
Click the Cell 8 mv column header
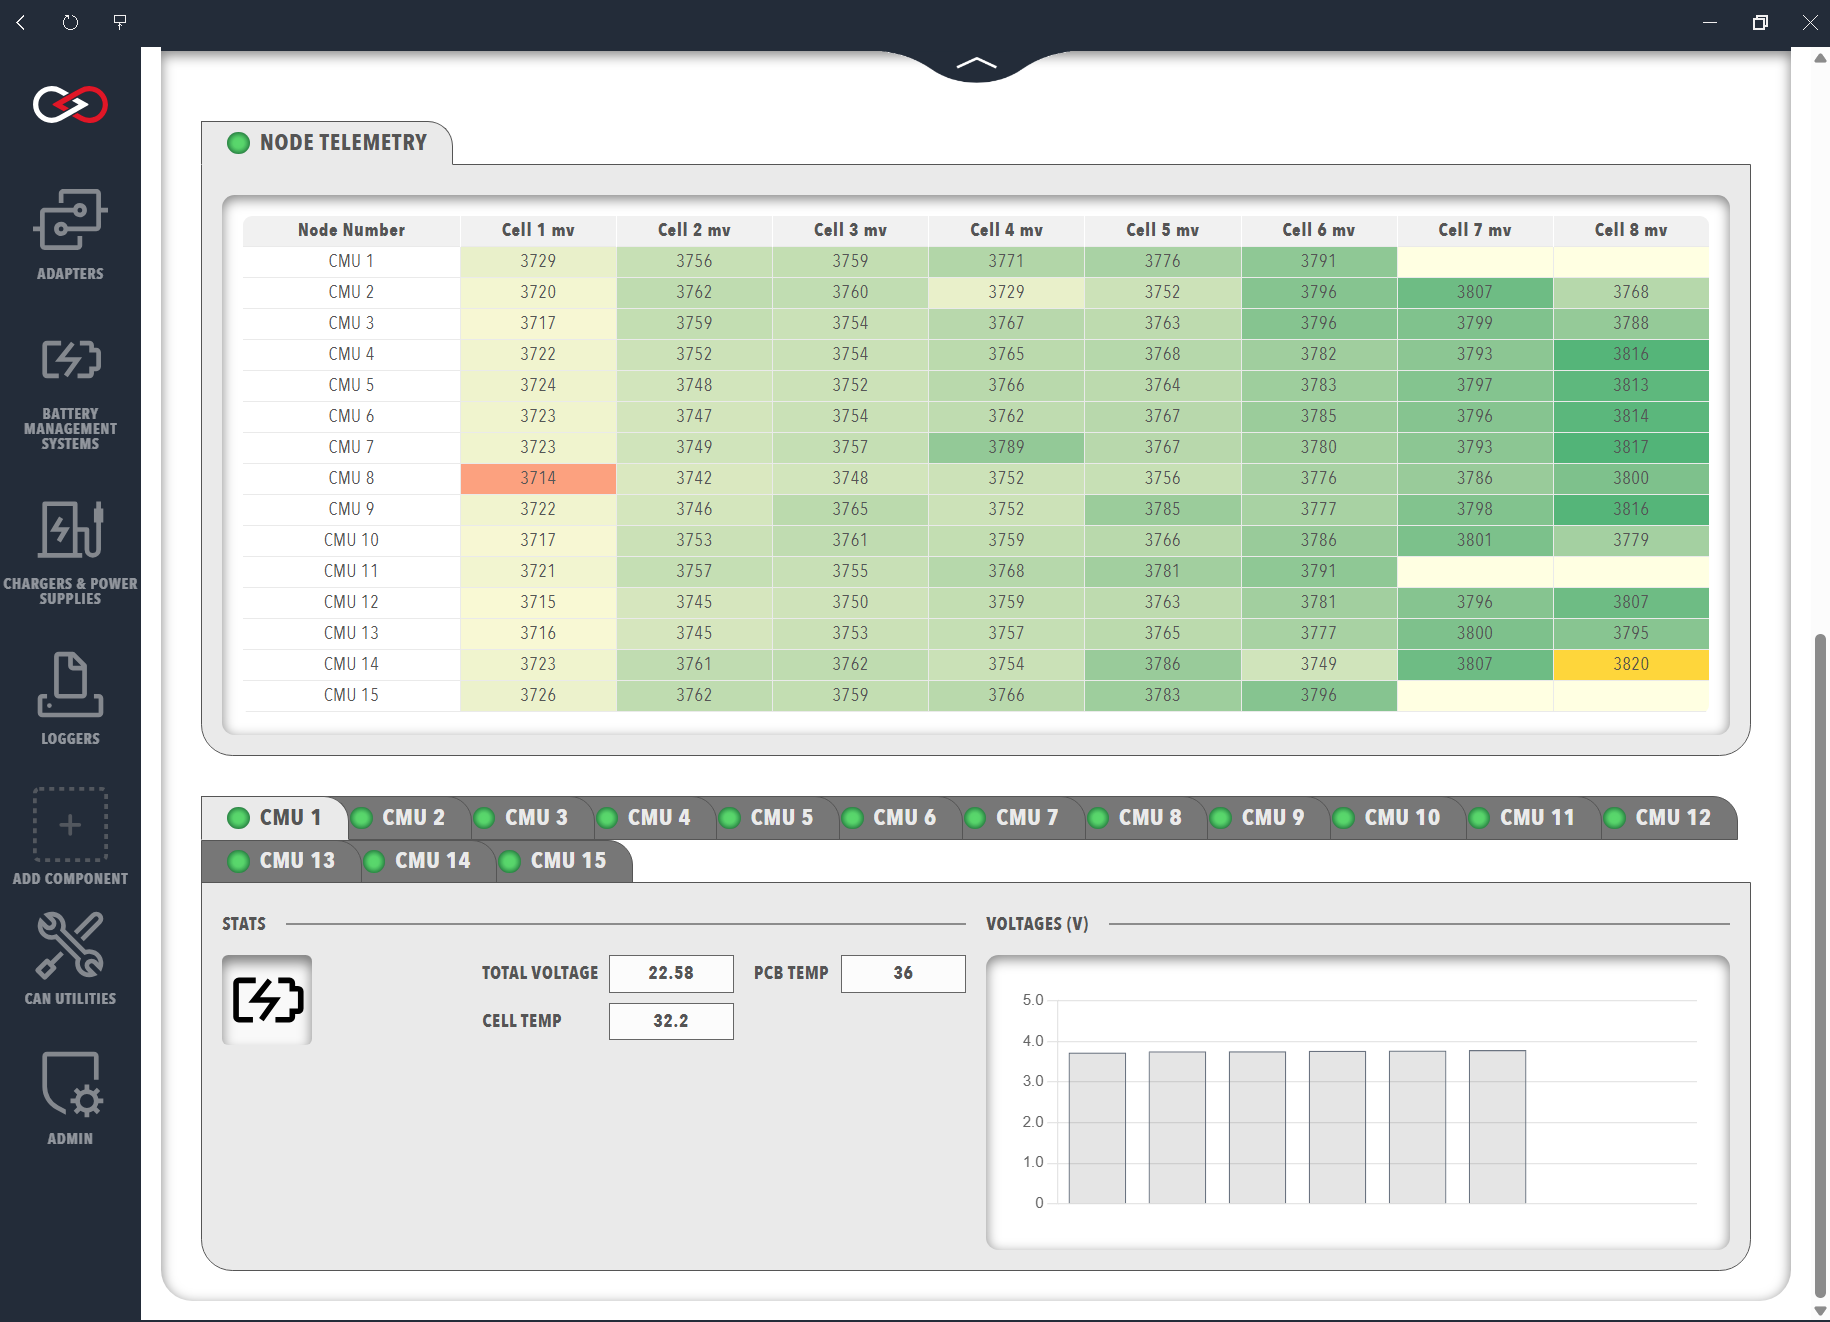click(1631, 230)
